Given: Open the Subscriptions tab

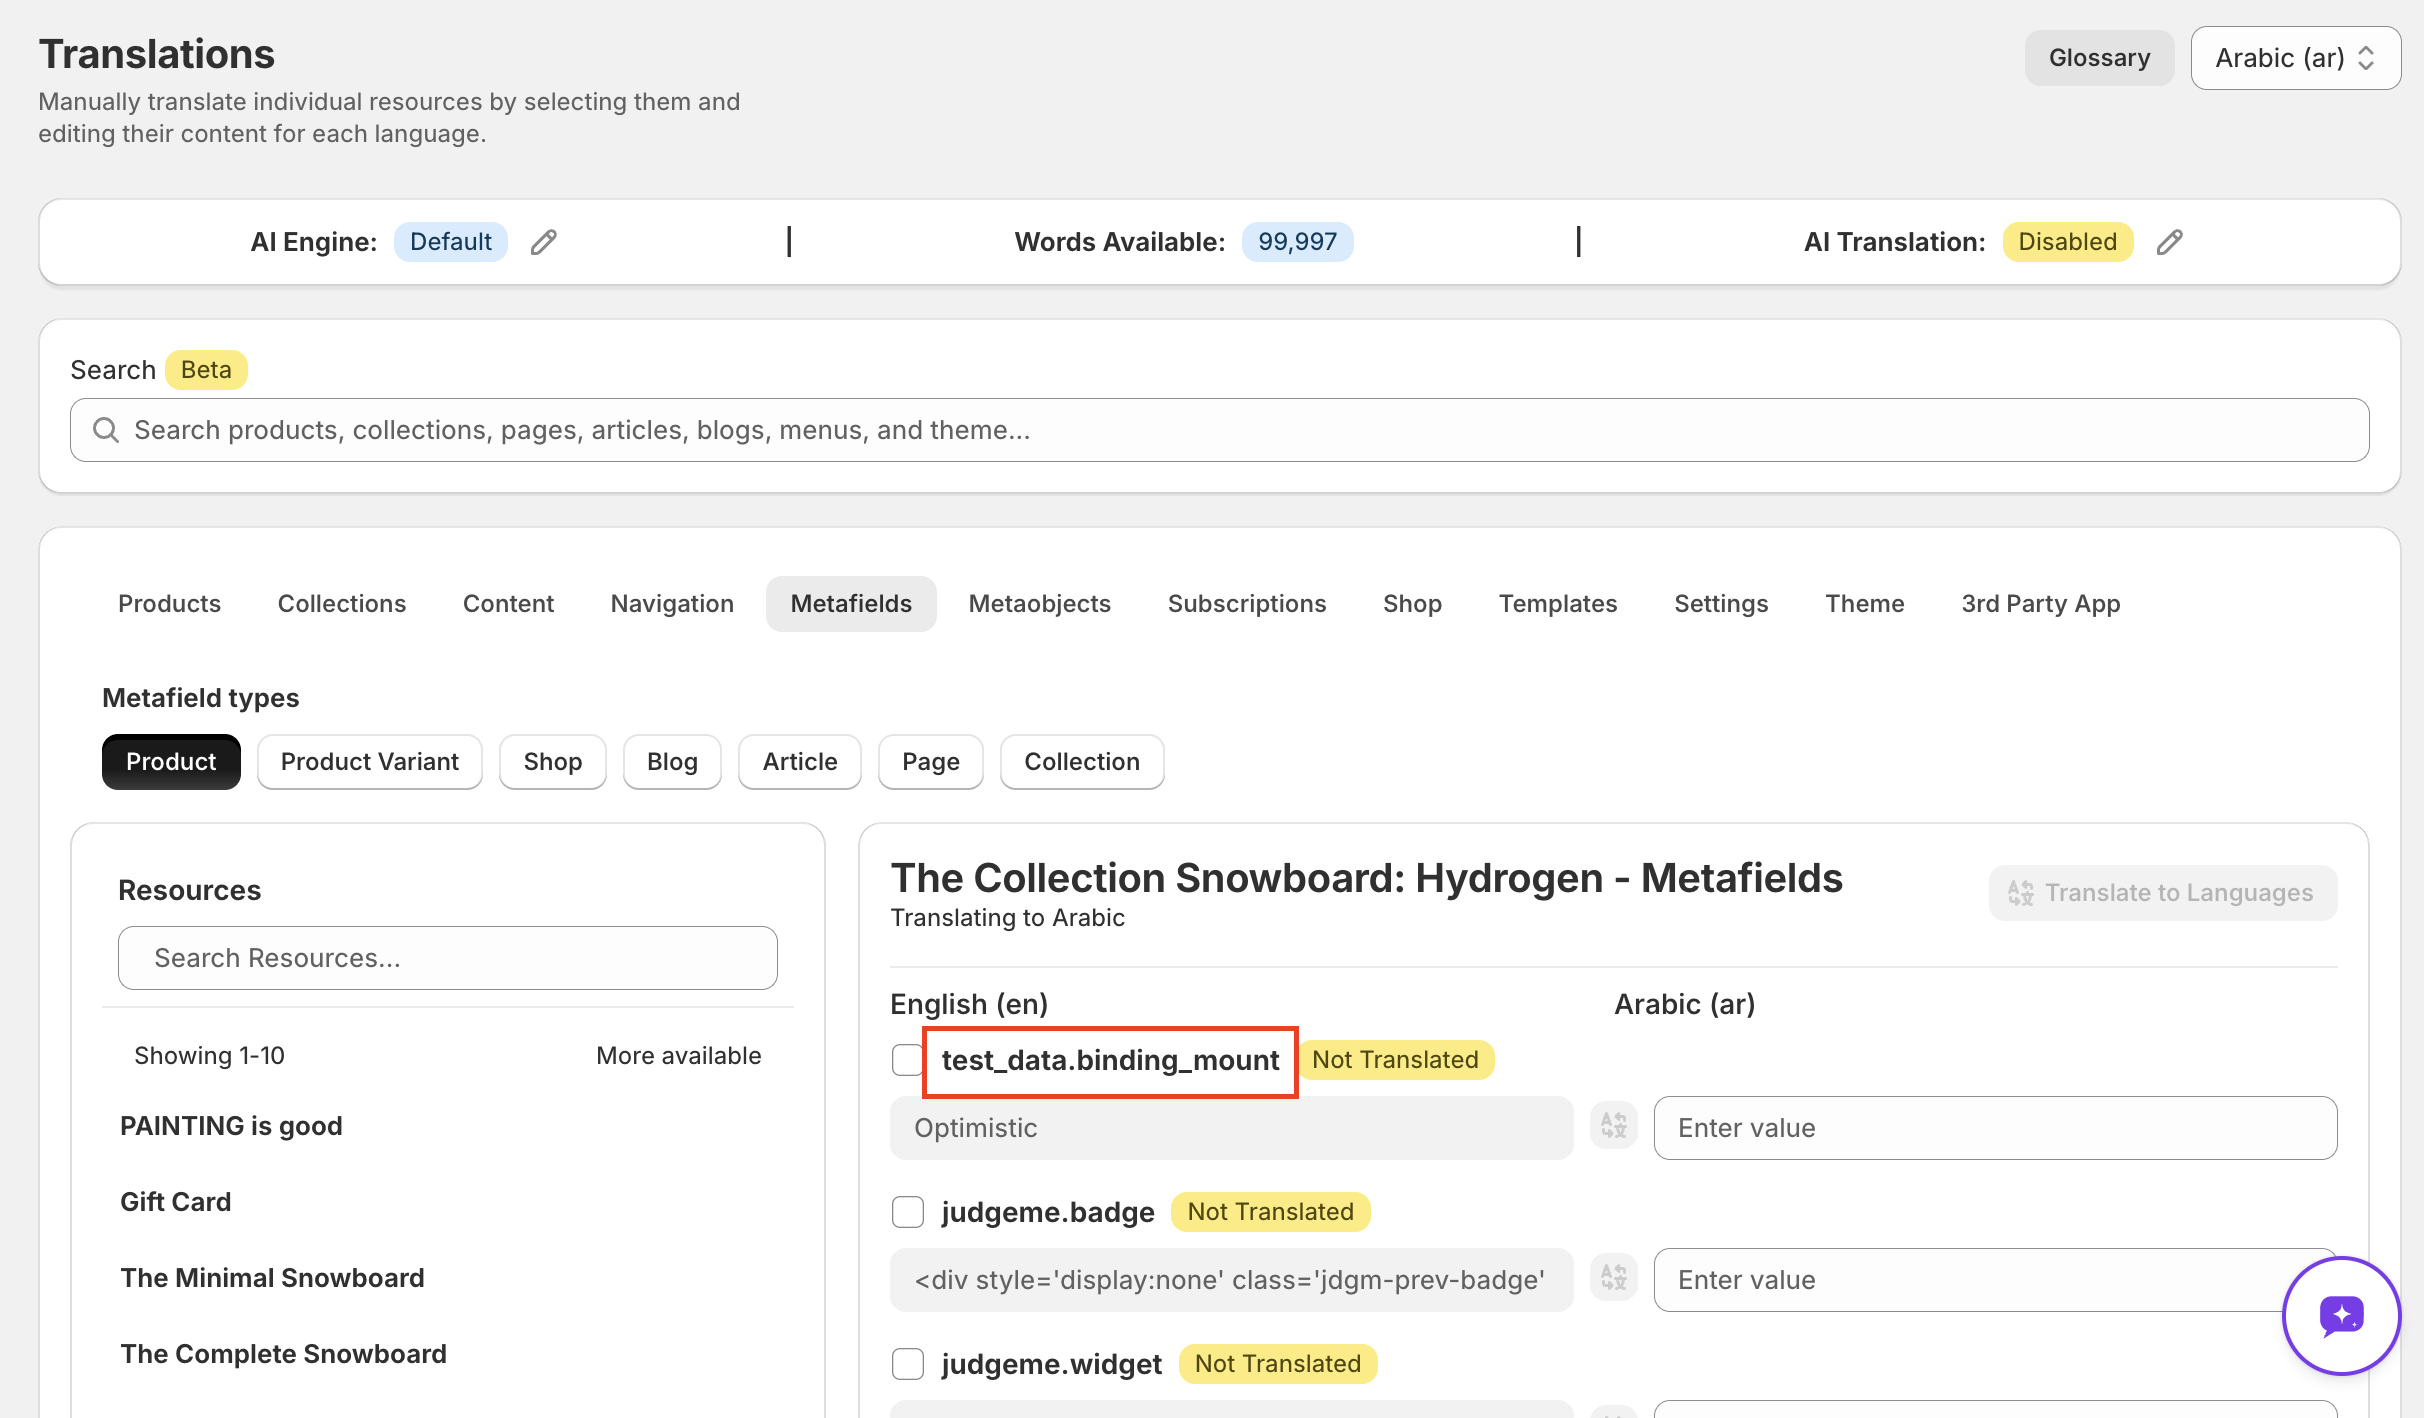Looking at the screenshot, I should pos(1246,604).
